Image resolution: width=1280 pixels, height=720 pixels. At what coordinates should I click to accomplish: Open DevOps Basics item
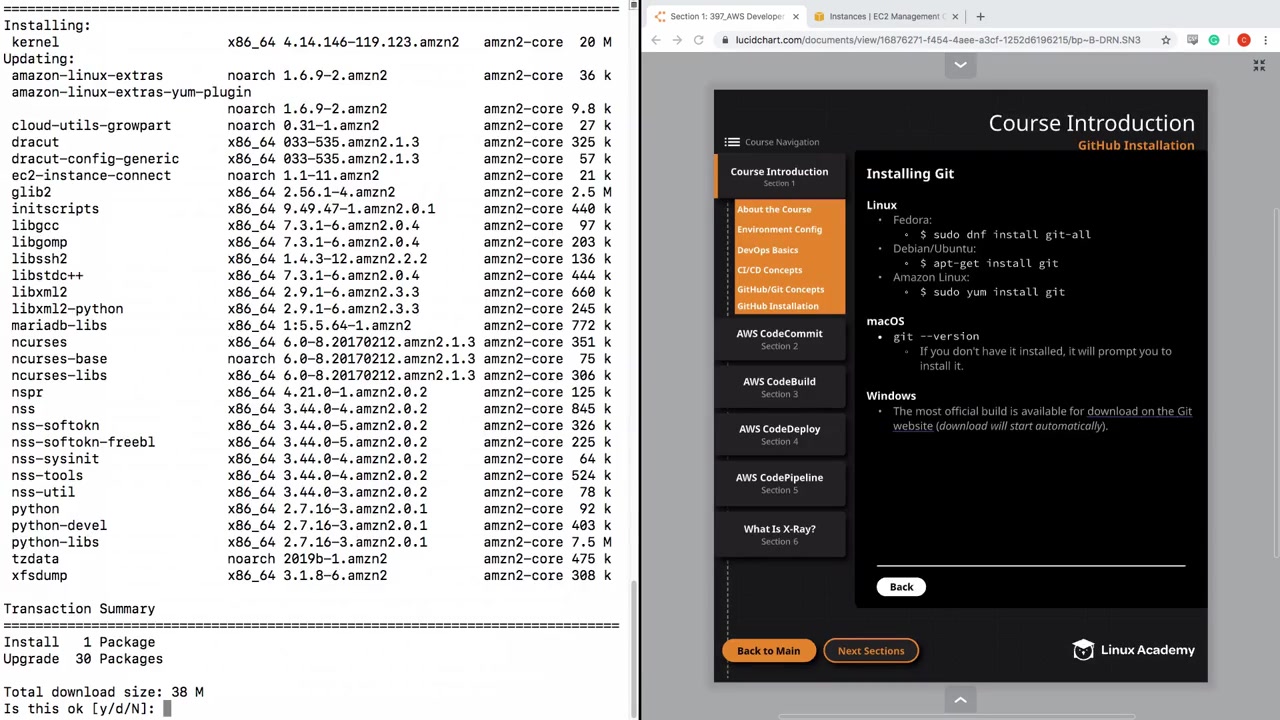767,250
